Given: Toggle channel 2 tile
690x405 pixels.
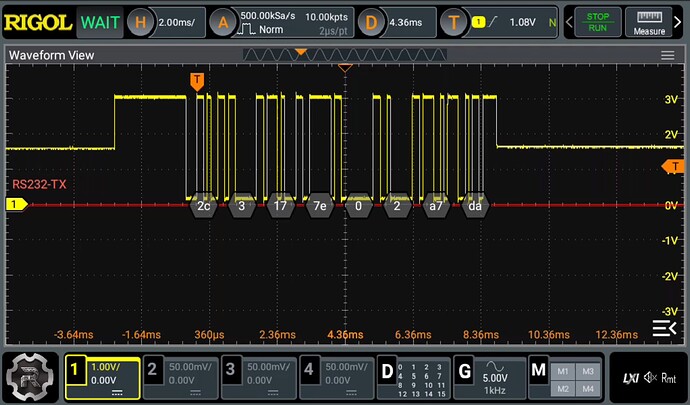Looking at the screenshot, I should click(181, 378).
